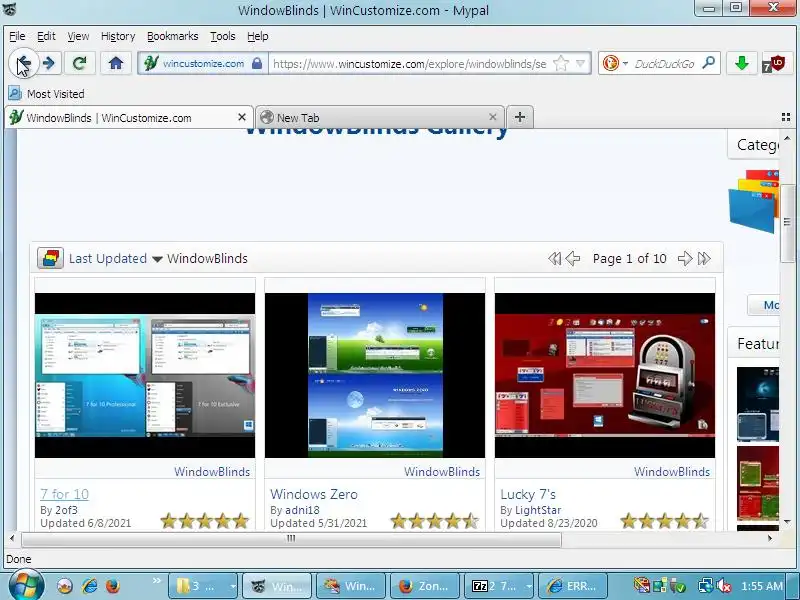Click the Lucky 7's title link
800x600 pixels.
click(x=528, y=494)
